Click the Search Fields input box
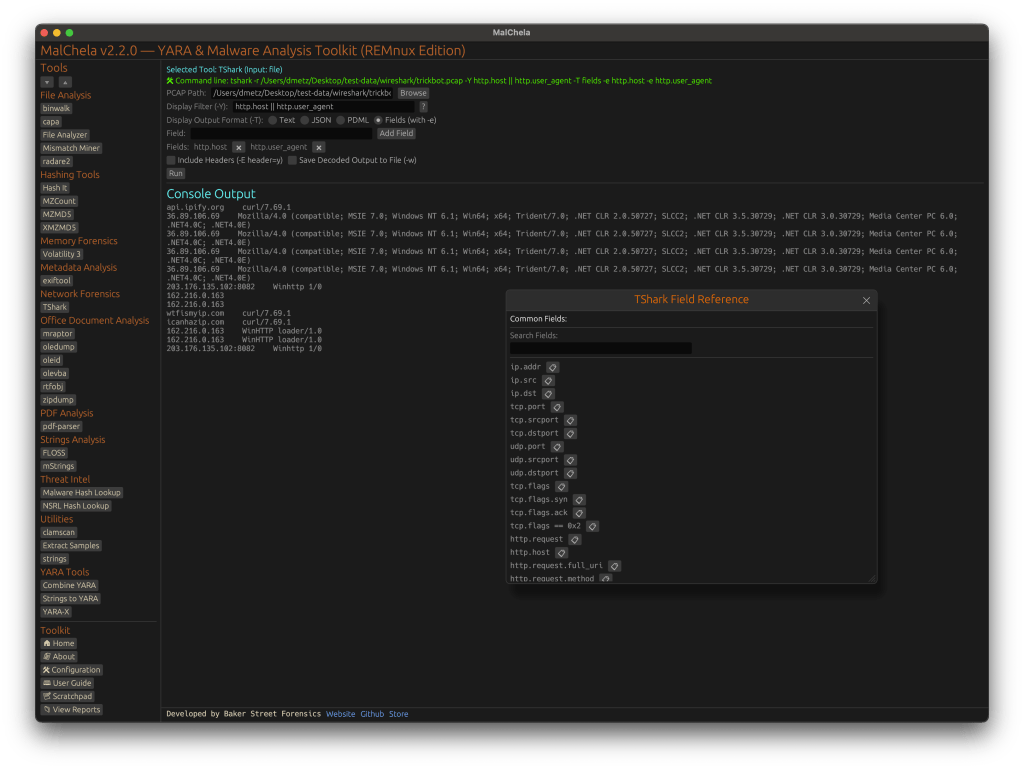Viewport: 1024px width, 769px height. pos(600,348)
